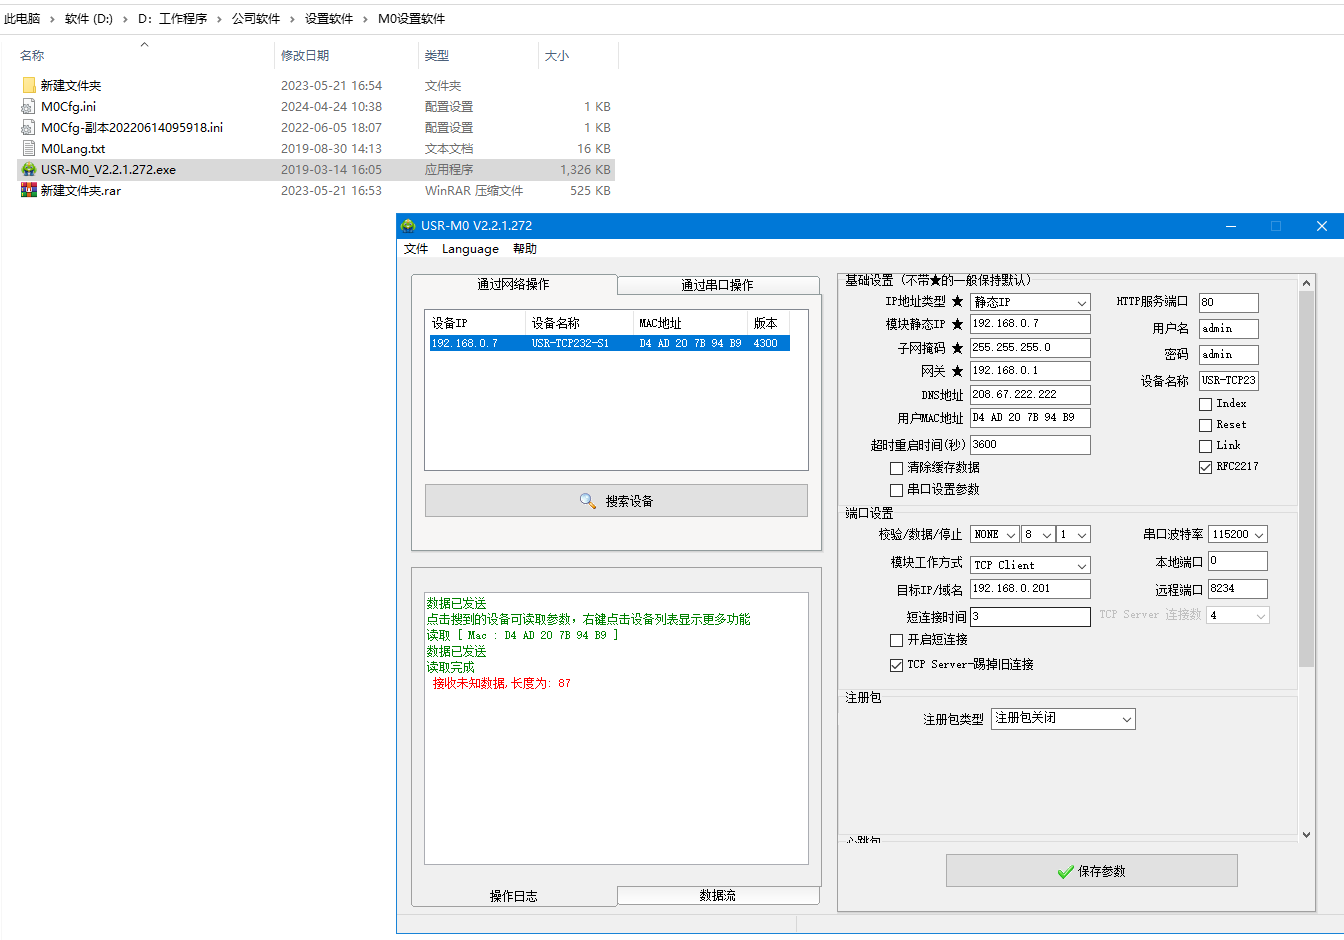Click the 搜索设备 button

(616, 501)
